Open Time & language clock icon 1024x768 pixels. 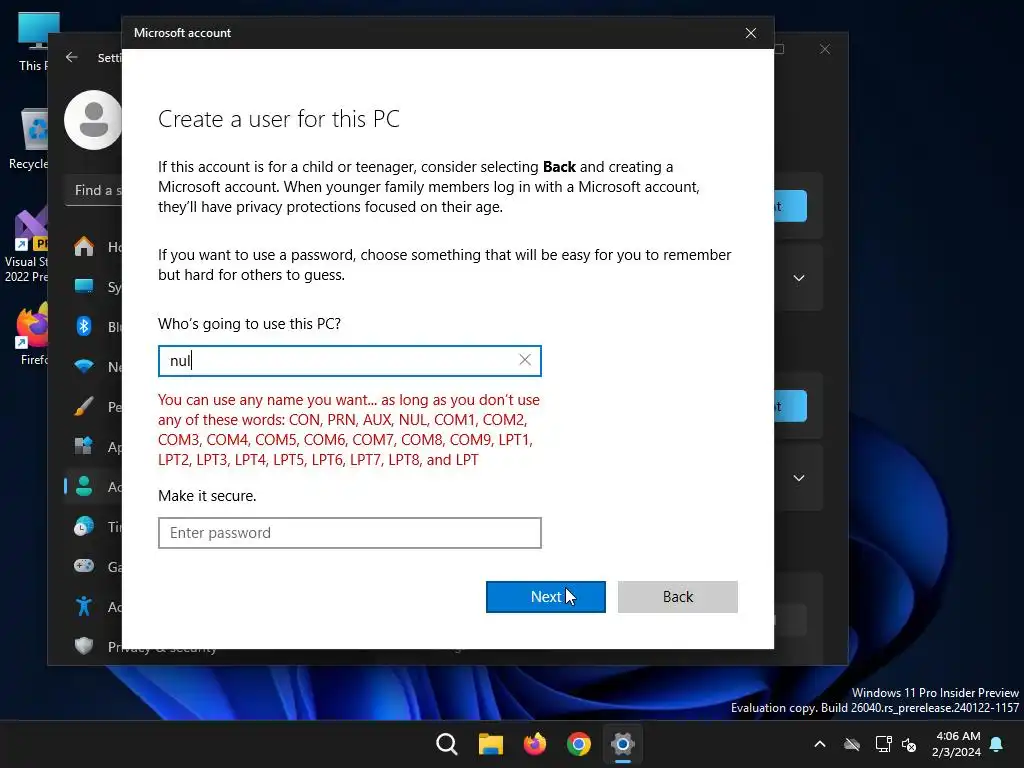(x=84, y=526)
